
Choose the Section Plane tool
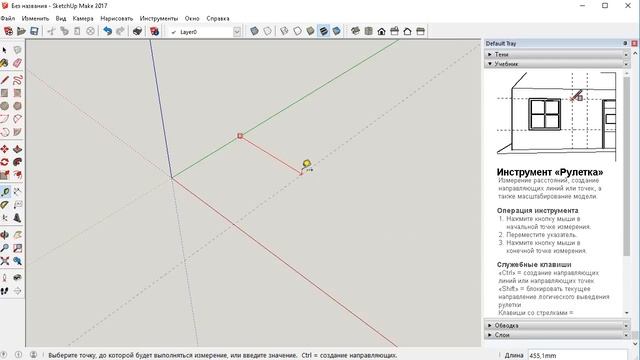17,291
